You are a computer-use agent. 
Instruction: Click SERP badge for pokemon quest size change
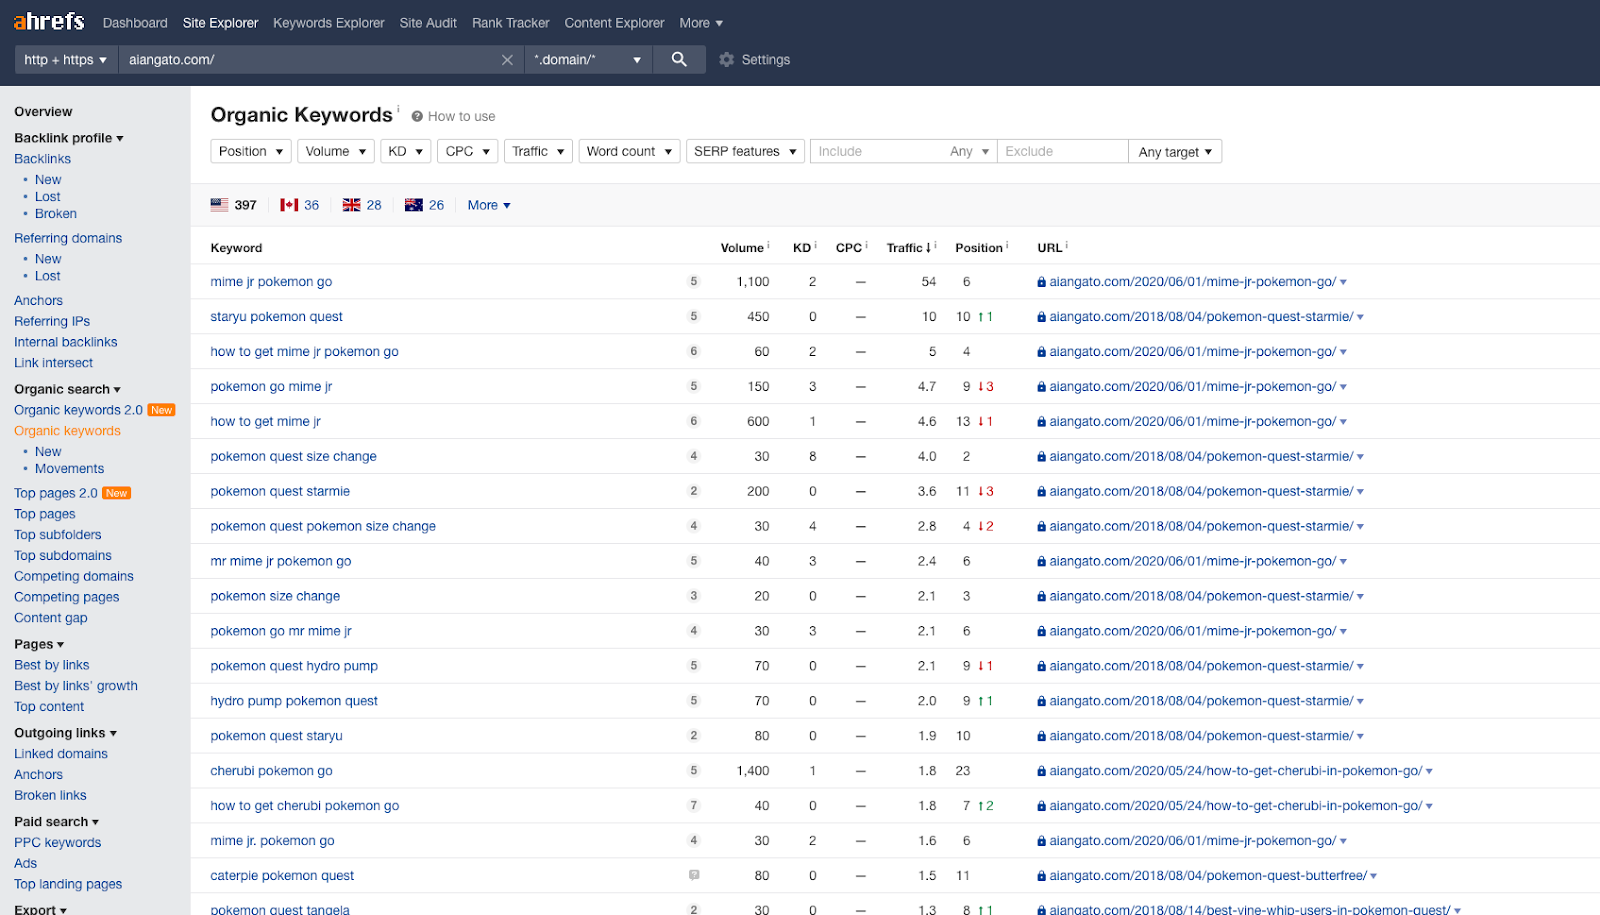(694, 456)
